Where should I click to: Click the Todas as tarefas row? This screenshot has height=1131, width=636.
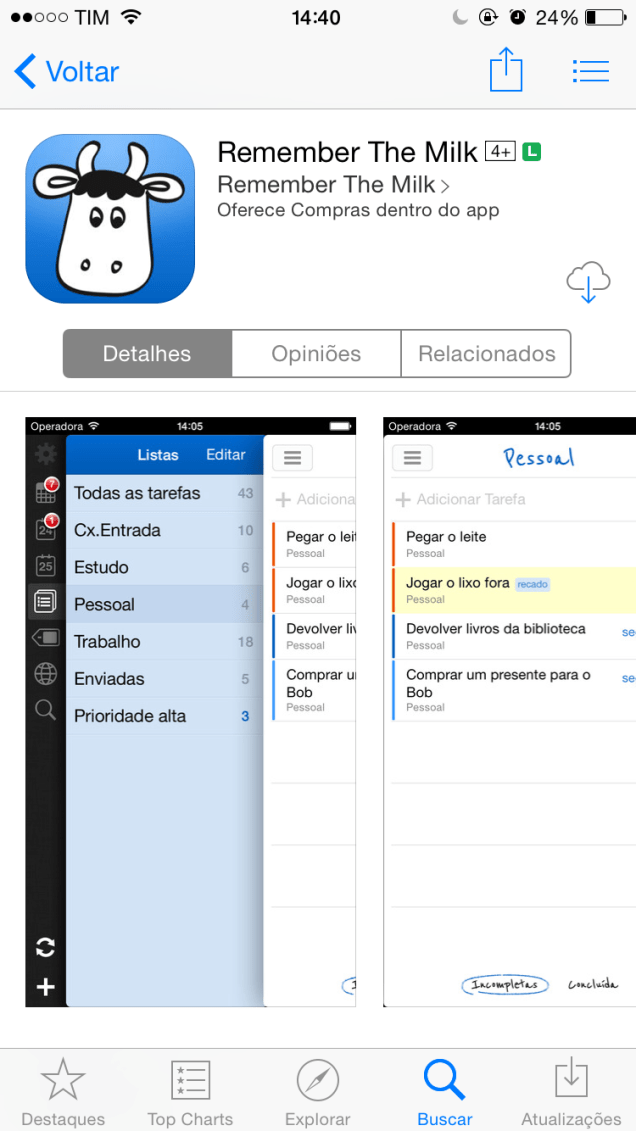[164, 493]
